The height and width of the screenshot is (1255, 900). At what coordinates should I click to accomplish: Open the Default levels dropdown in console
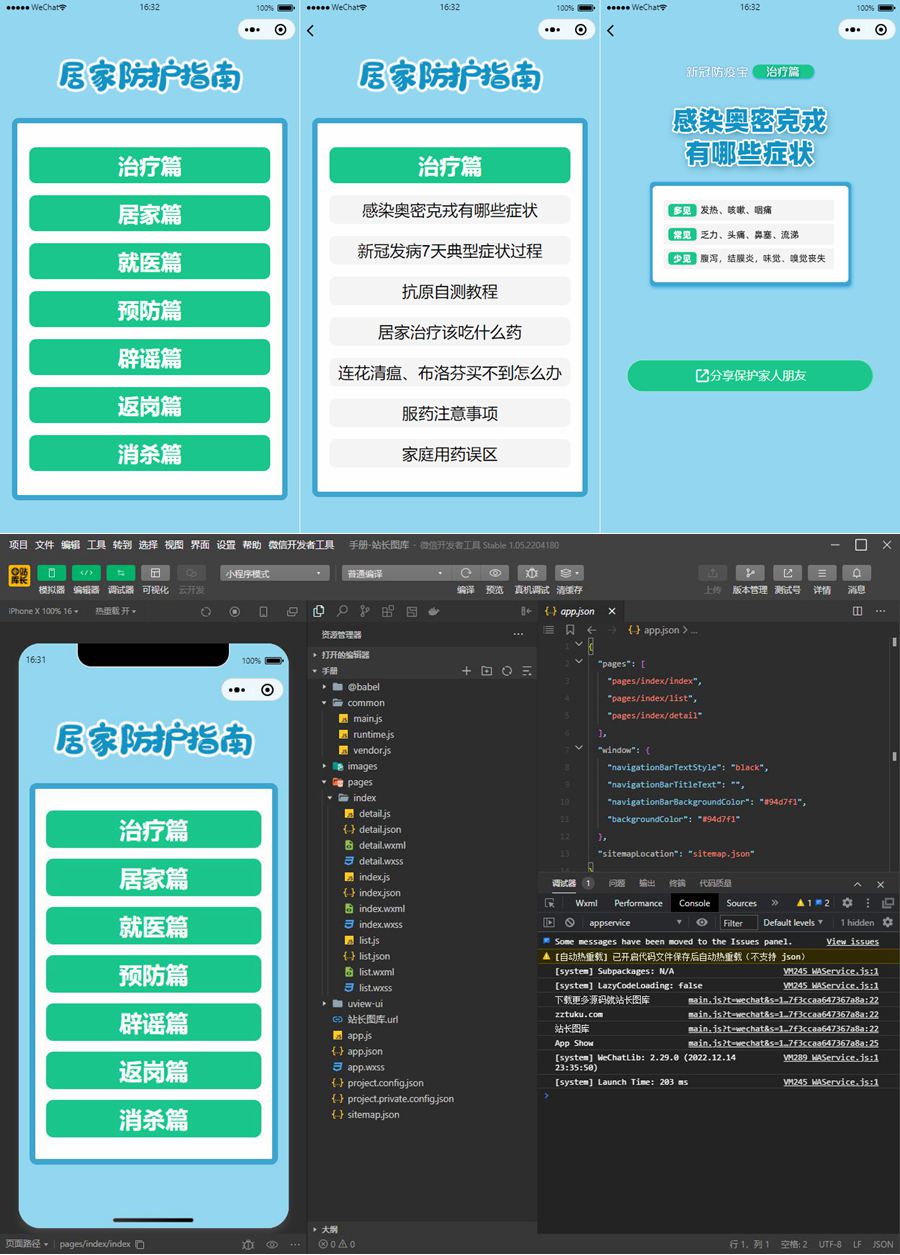(793, 923)
